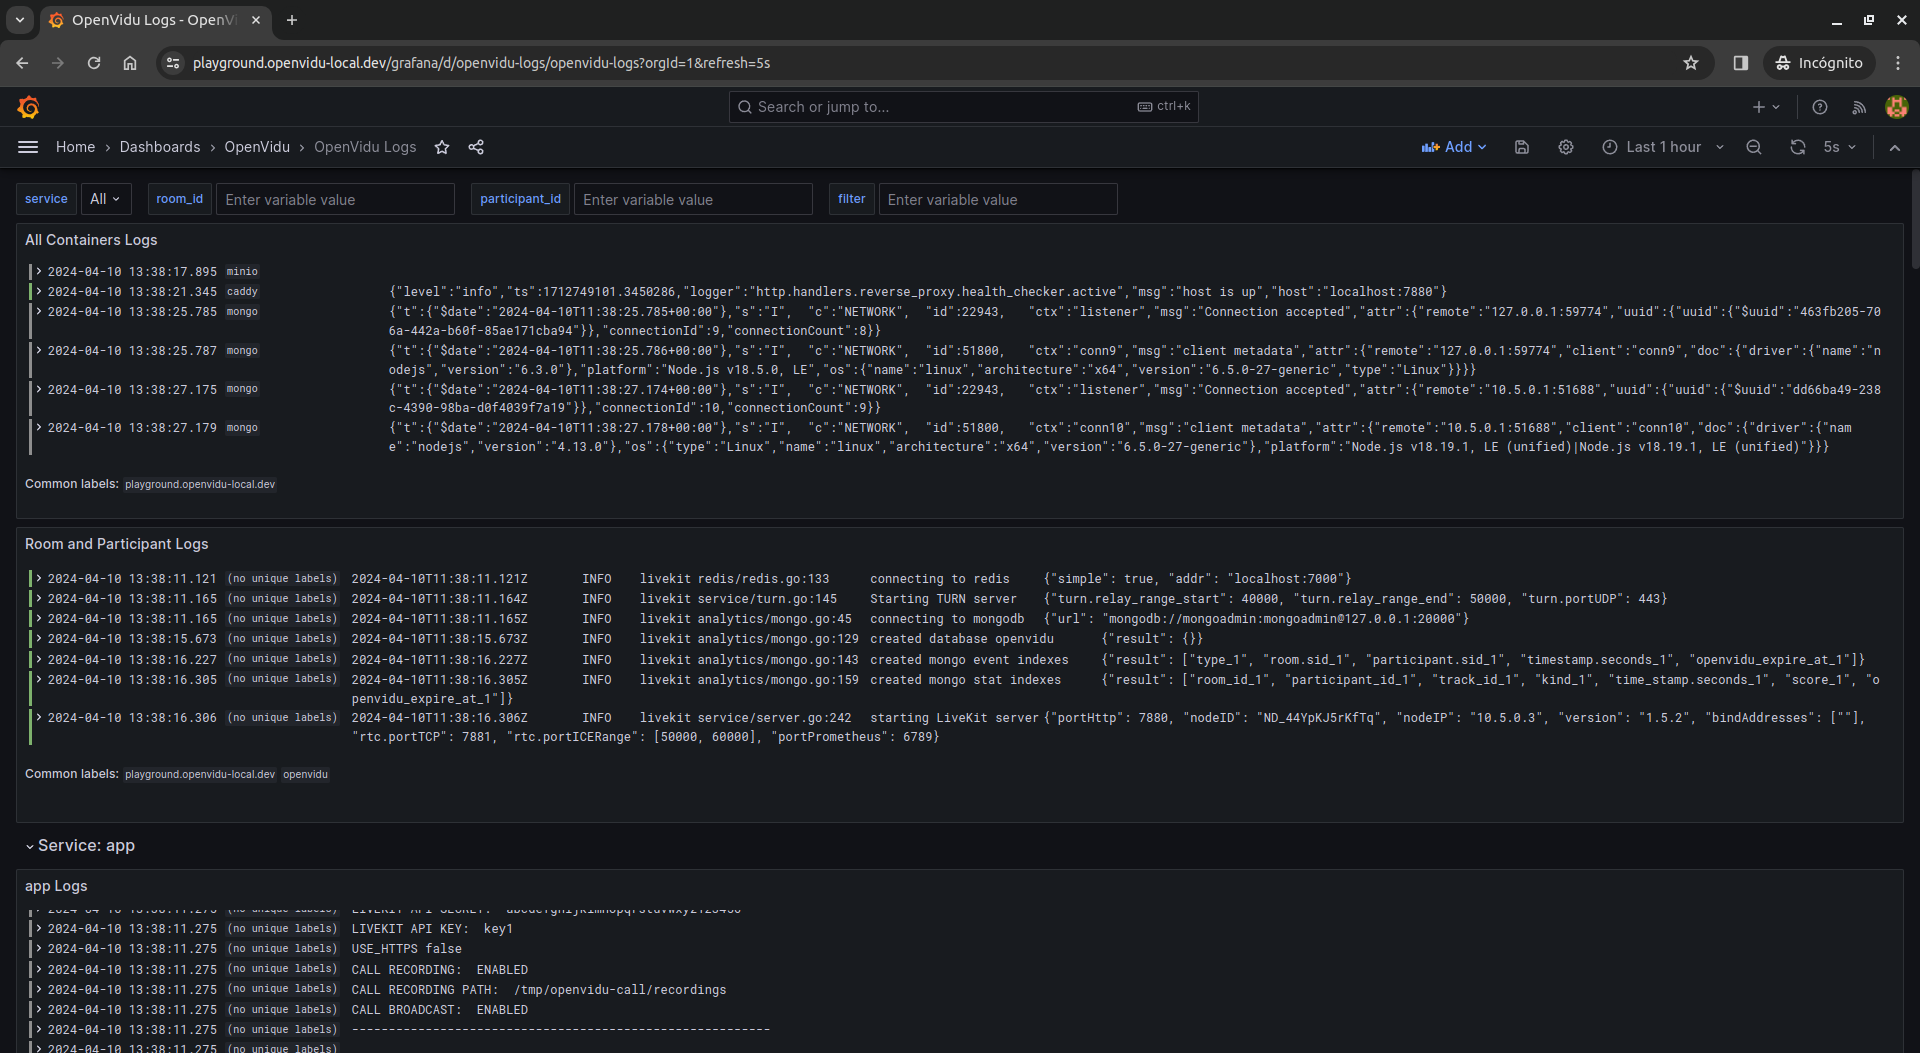This screenshot has width=1920, height=1053.
Task: Save dashboard using disk icon
Action: pyautogui.click(x=1522, y=147)
